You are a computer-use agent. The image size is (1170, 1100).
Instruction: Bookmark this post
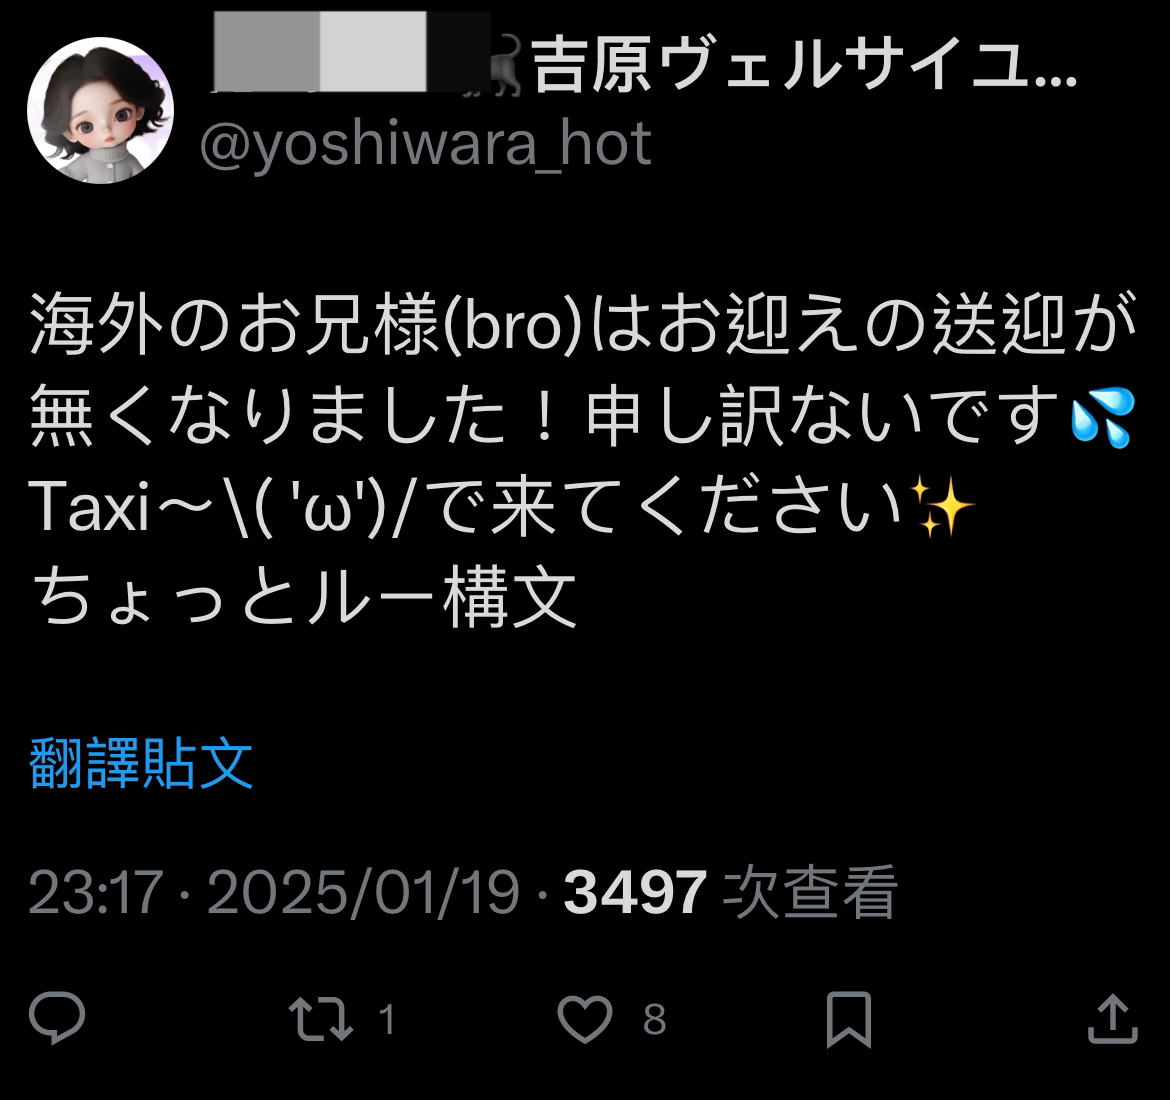click(x=848, y=1019)
